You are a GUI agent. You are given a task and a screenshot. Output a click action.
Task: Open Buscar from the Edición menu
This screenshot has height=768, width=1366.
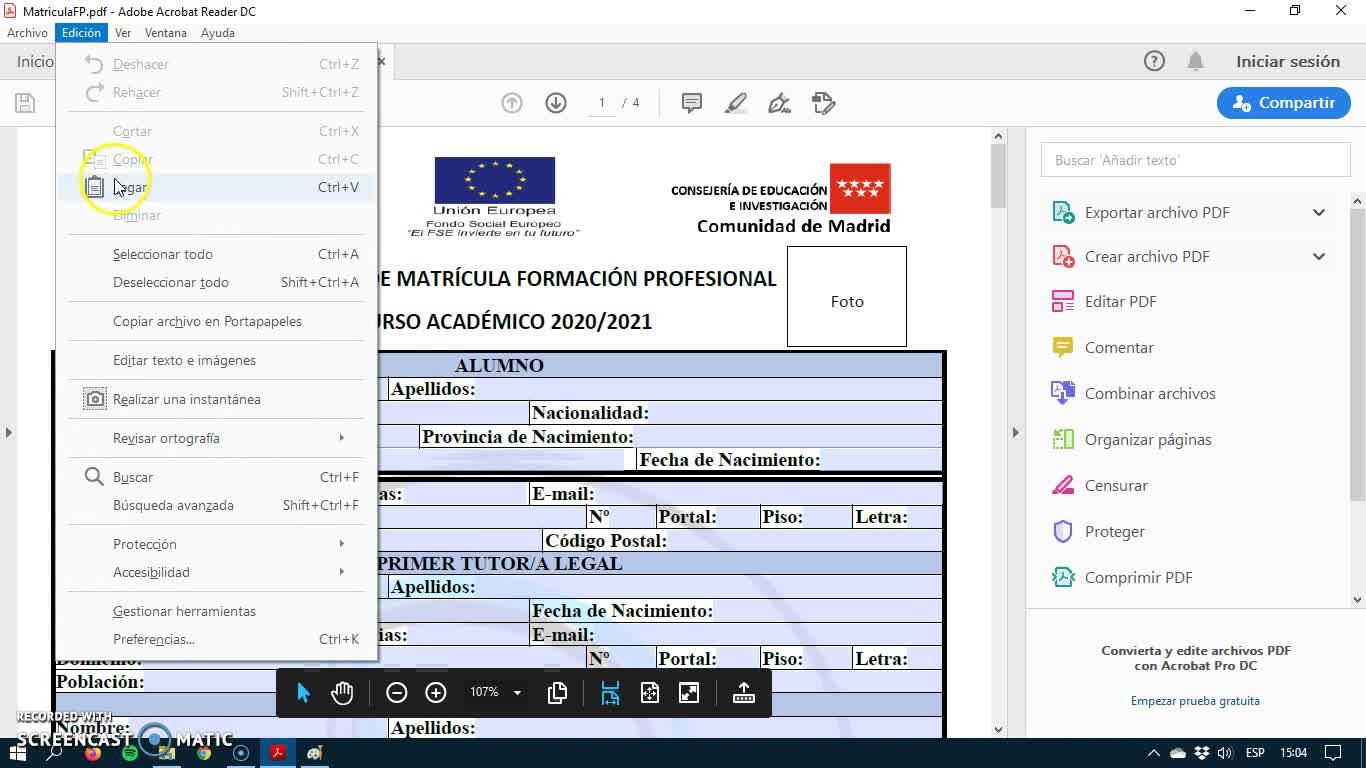(216, 477)
